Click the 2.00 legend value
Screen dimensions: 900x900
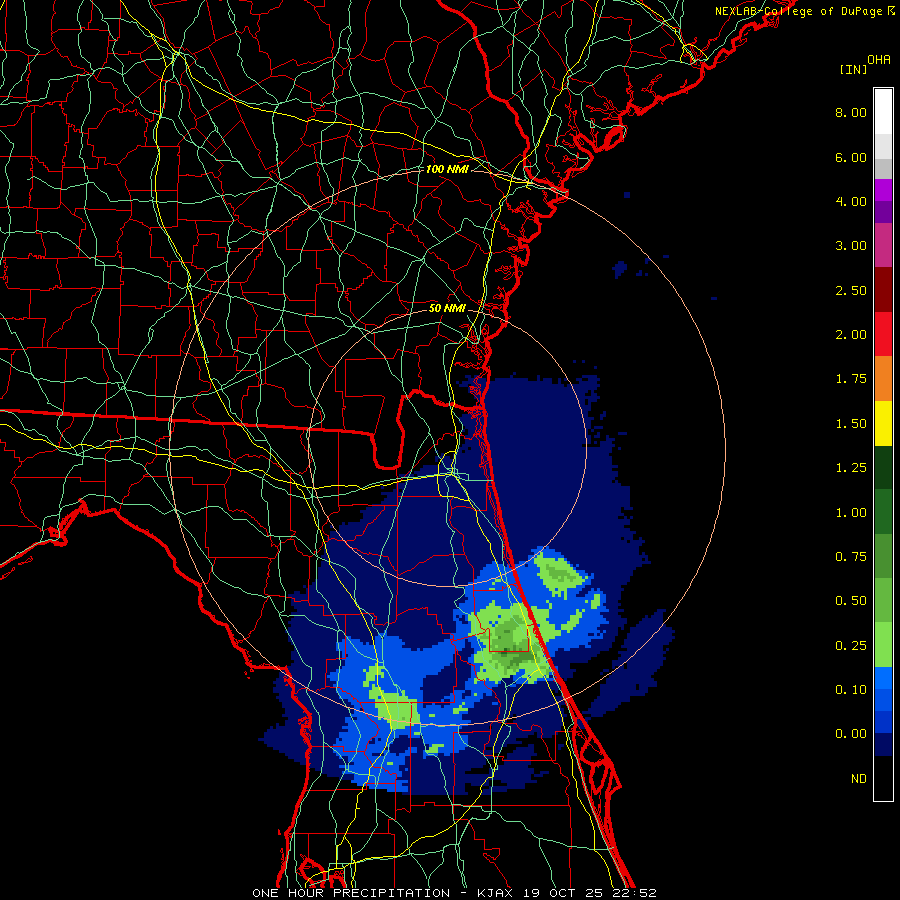(851, 335)
